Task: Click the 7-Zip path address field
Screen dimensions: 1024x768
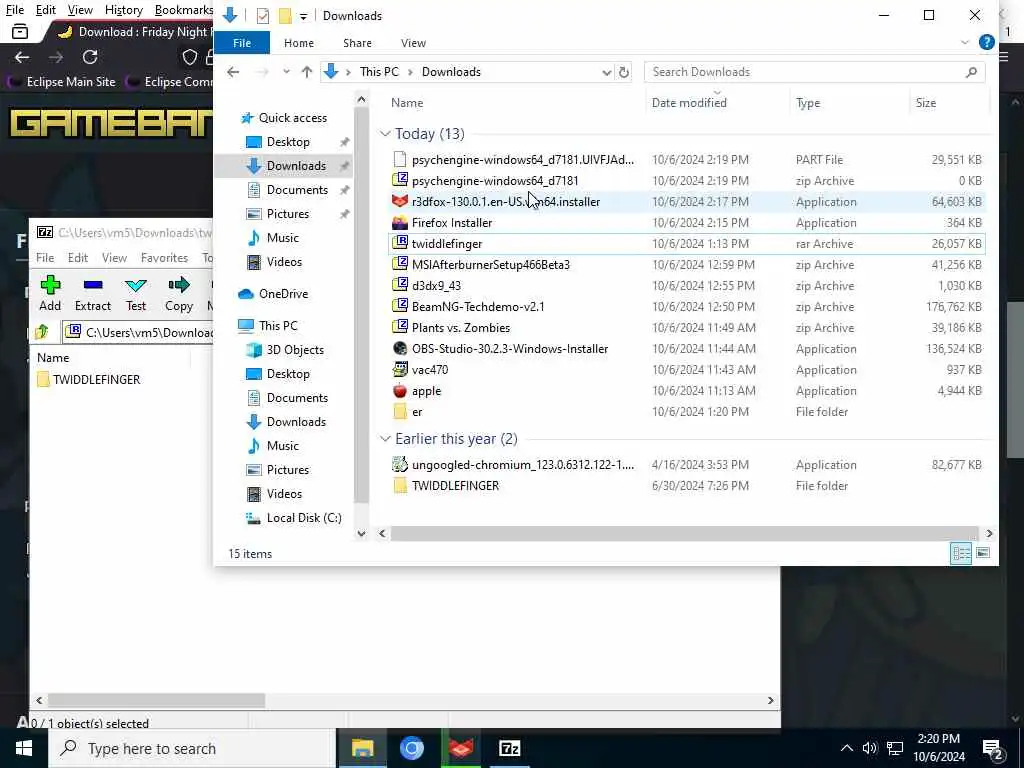Action: click(138, 332)
